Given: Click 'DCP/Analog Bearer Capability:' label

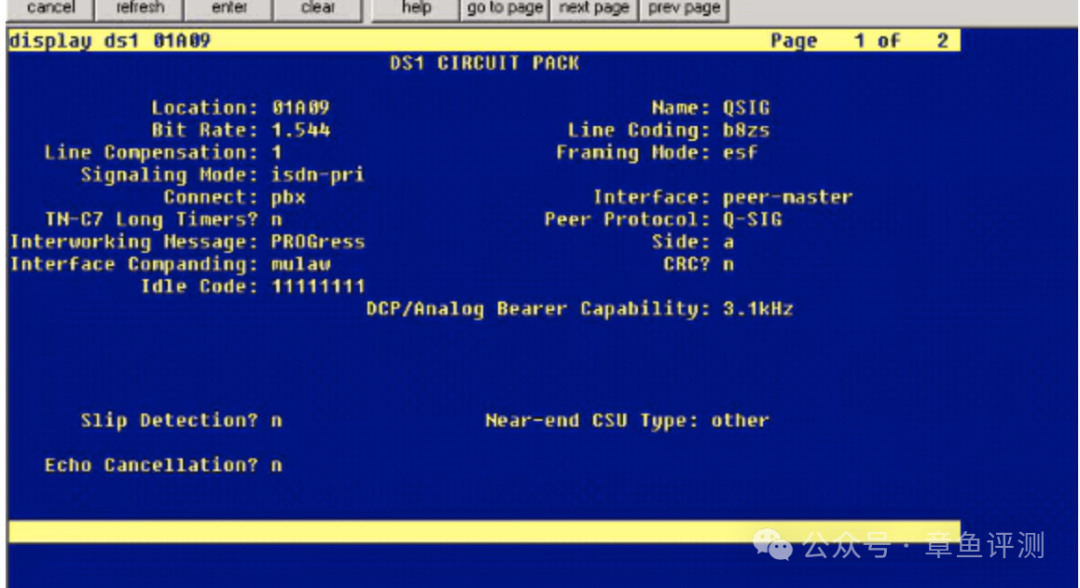Looking at the screenshot, I should click(538, 308).
